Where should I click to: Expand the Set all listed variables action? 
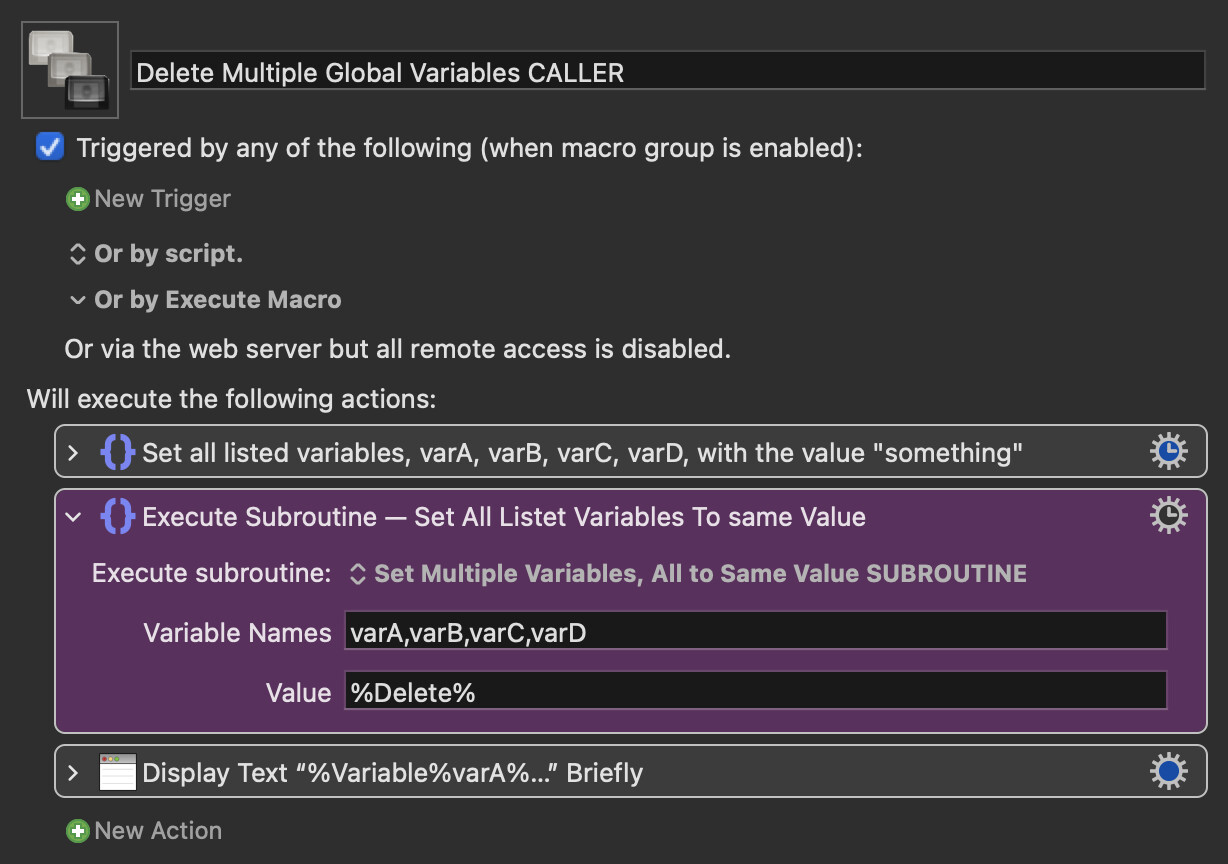(73, 453)
